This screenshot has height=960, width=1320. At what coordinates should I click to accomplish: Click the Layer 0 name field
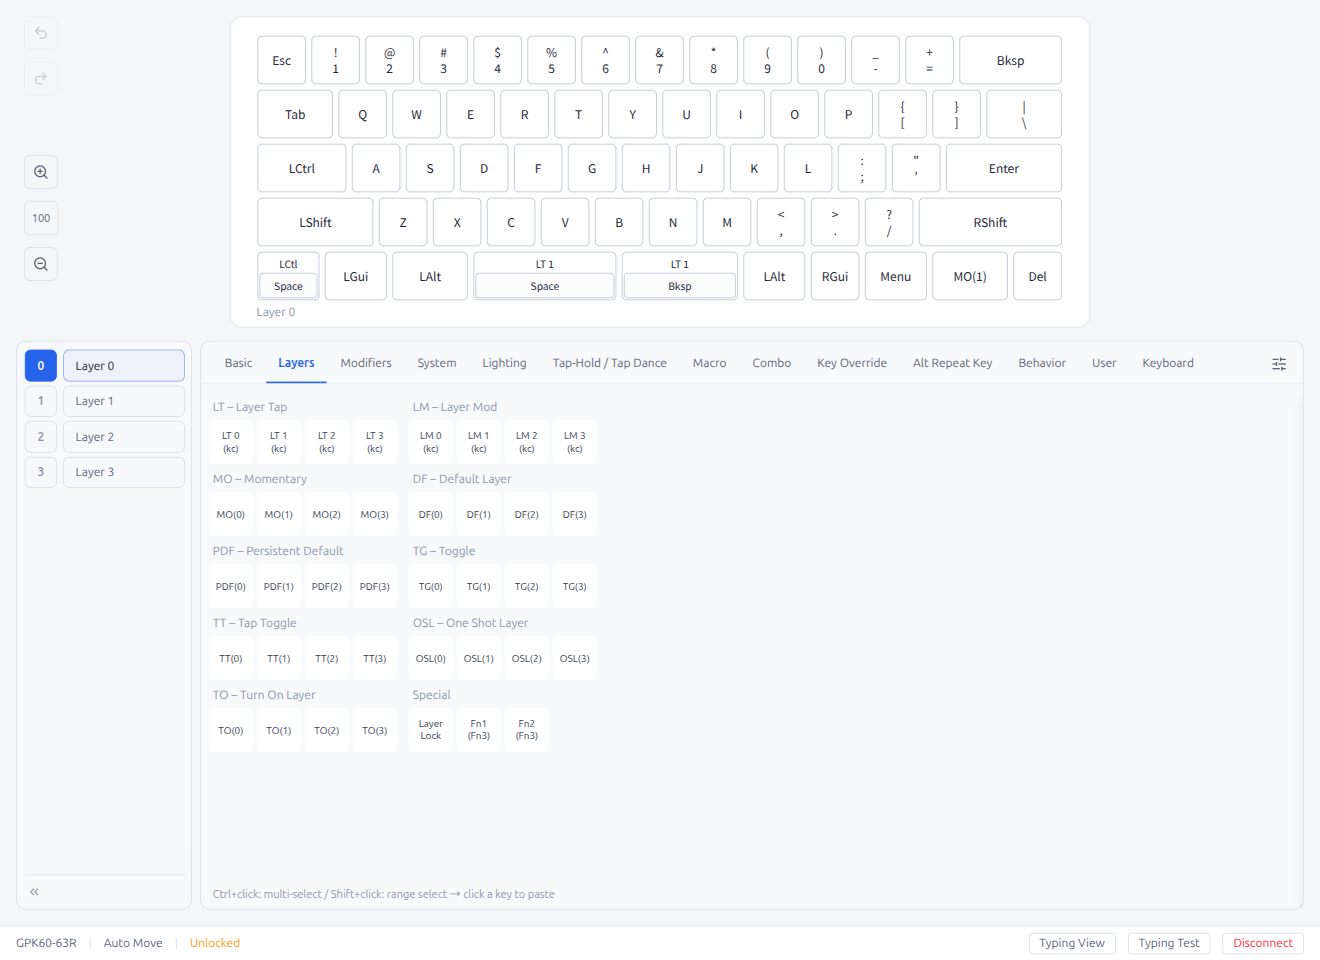point(123,365)
